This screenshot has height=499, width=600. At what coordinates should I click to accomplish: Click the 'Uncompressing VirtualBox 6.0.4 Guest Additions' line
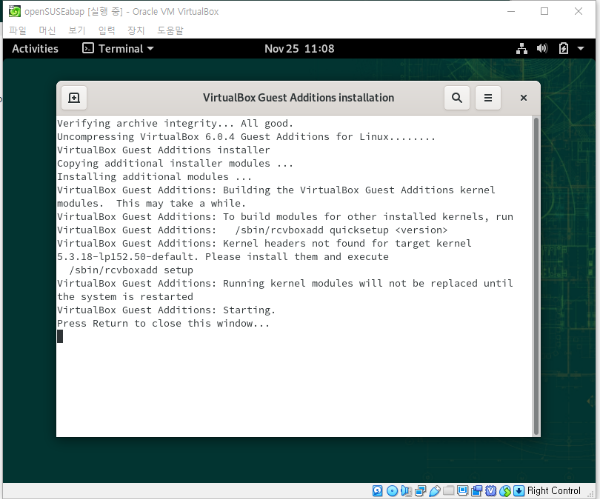(x=246, y=137)
